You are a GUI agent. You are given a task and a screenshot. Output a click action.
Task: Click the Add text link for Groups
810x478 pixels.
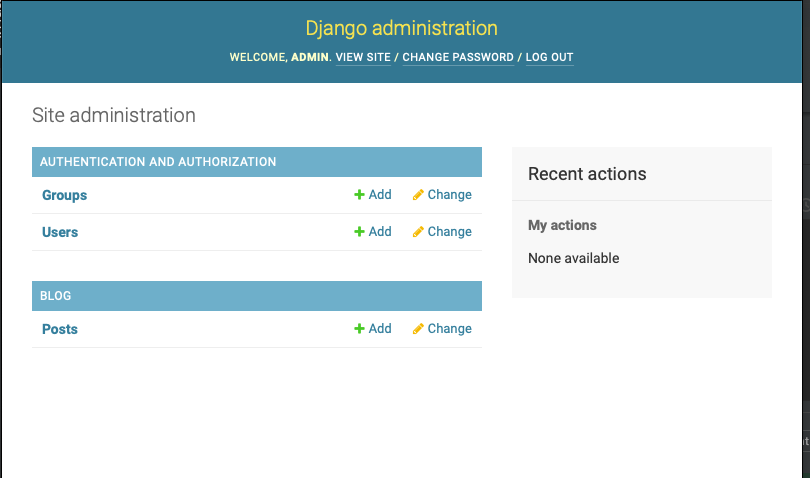tap(380, 195)
